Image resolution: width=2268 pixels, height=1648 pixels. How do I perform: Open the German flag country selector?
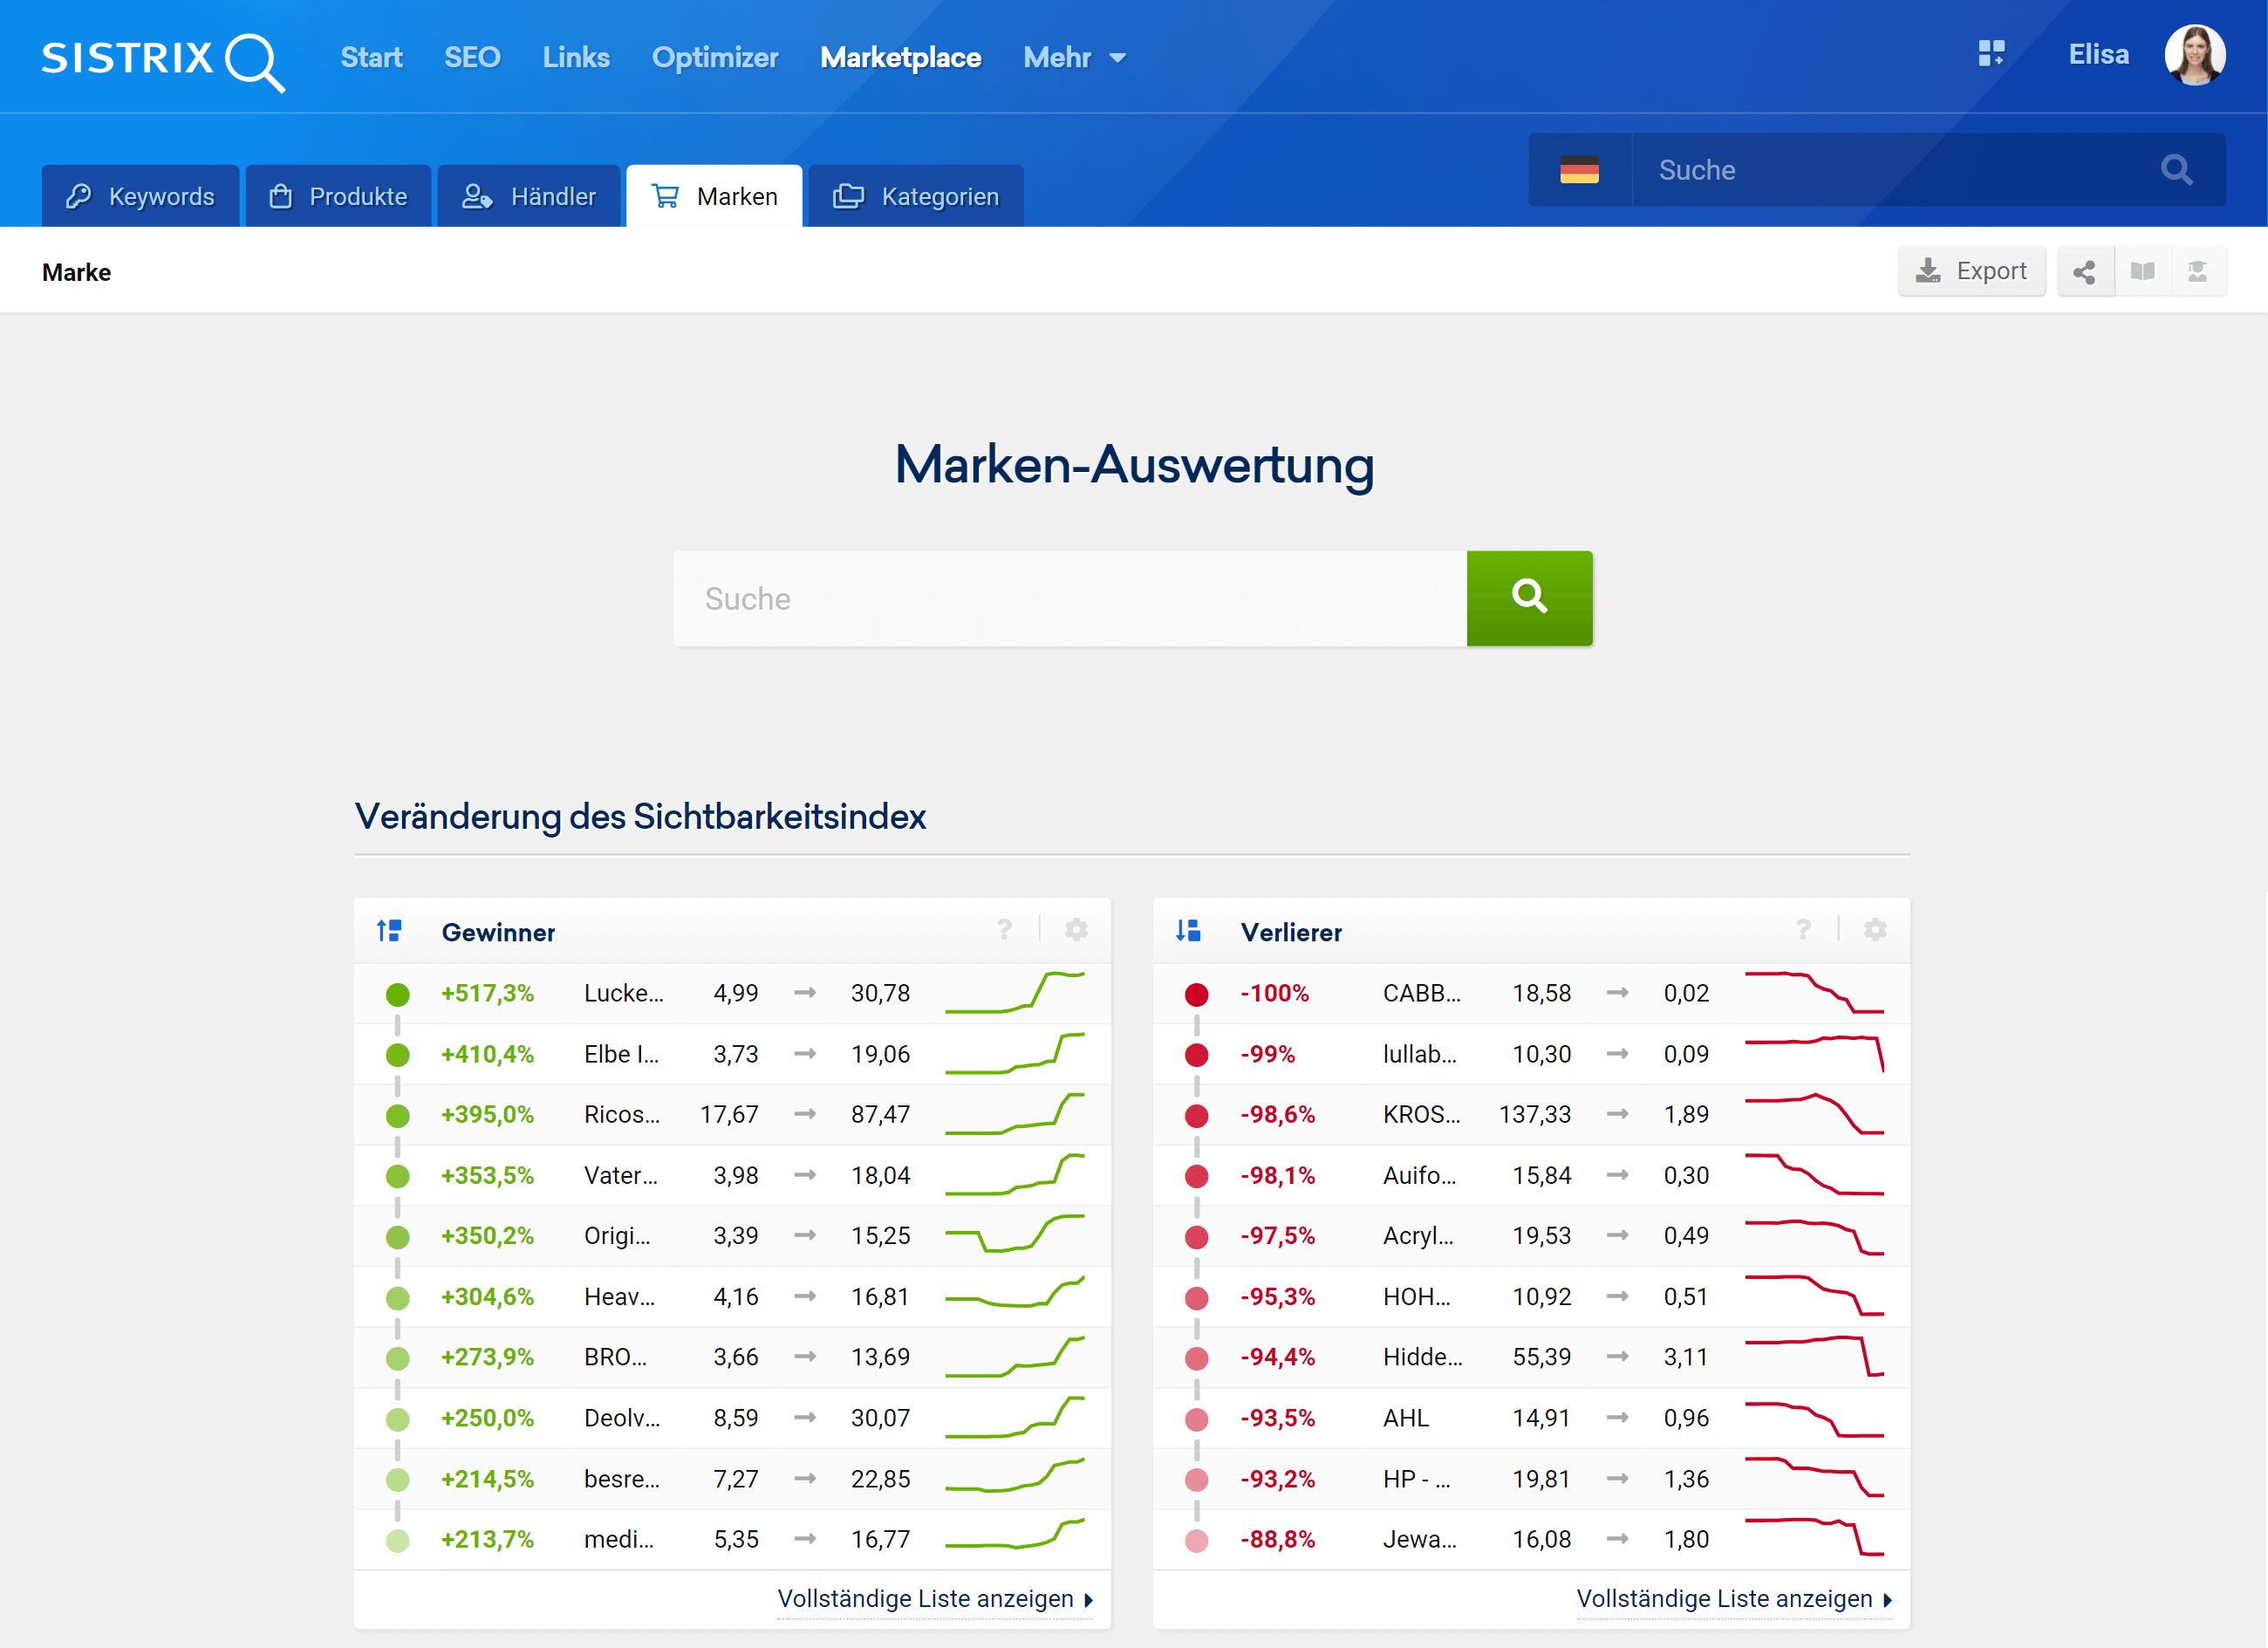click(1579, 170)
